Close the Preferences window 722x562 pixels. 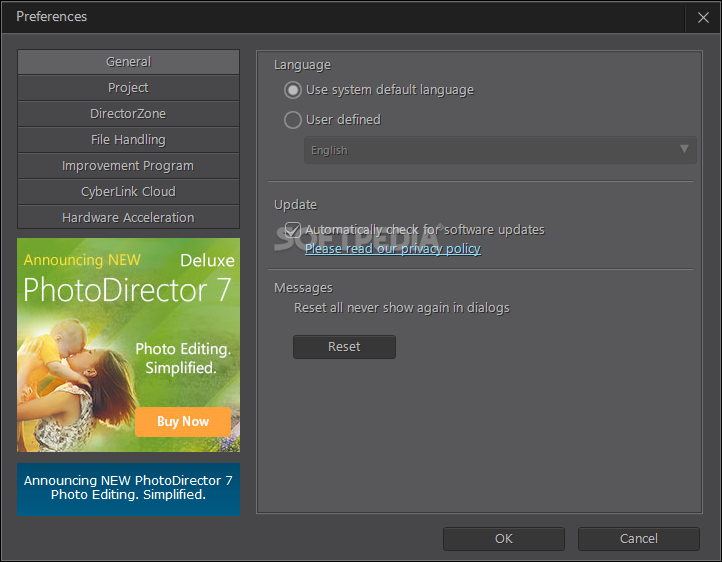pos(703,17)
